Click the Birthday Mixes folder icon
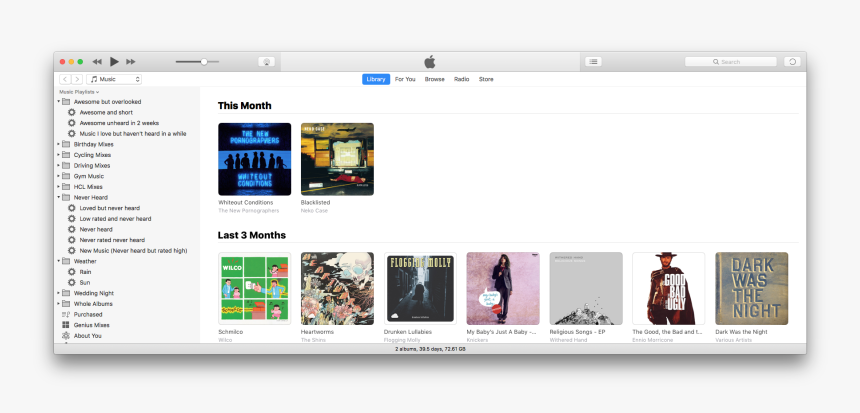 tap(66, 144)
